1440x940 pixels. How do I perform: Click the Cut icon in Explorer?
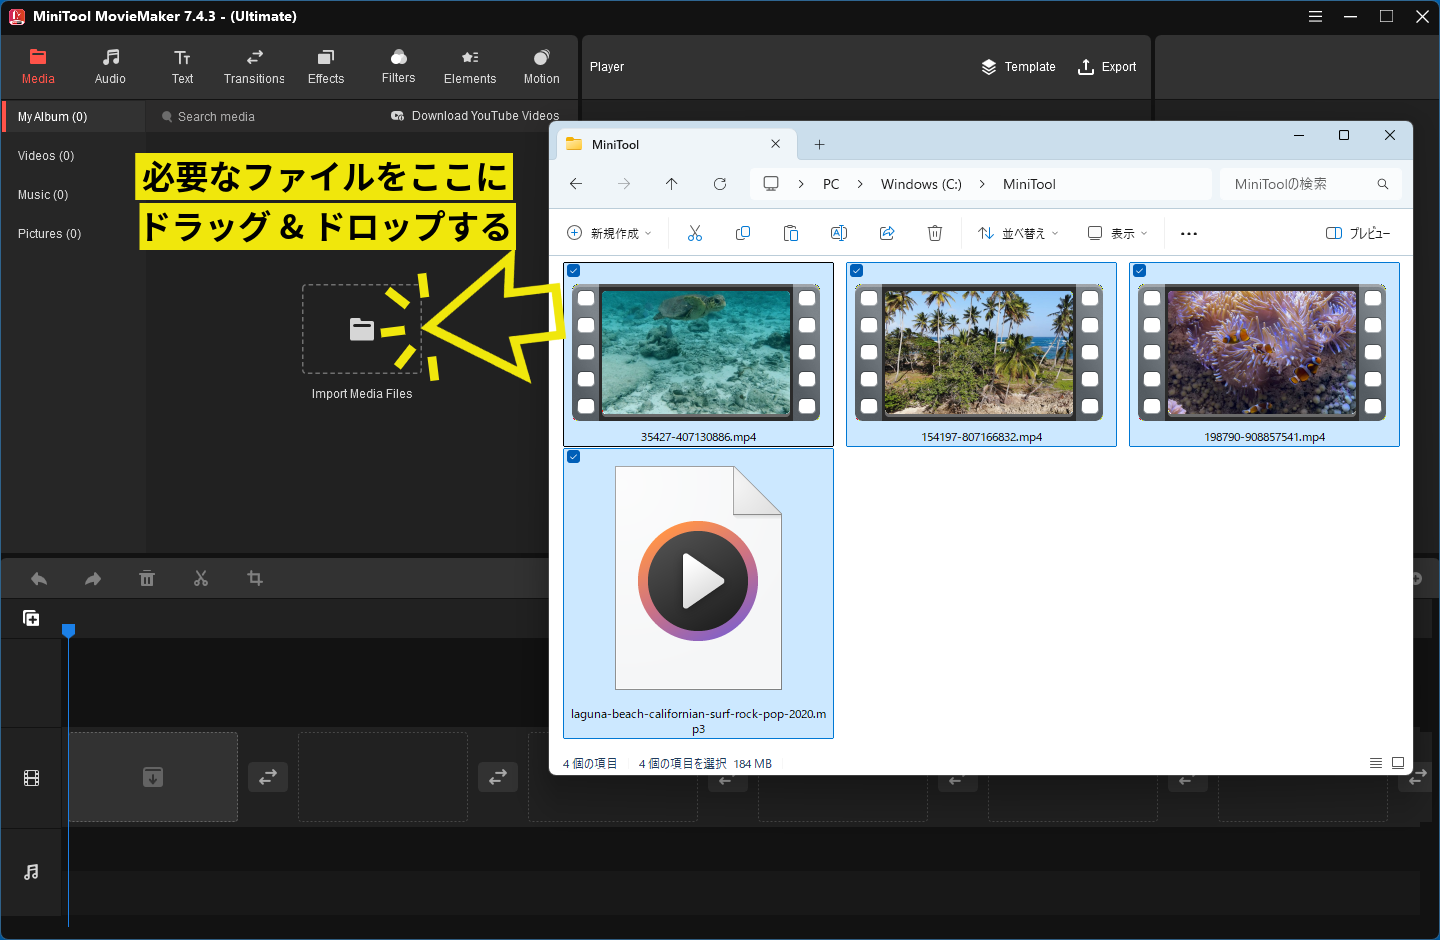695,233
